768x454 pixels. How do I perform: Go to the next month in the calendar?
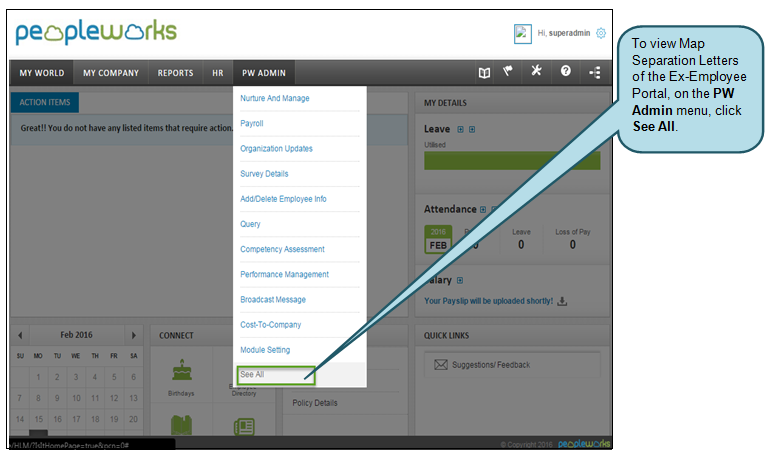(133, 335)
